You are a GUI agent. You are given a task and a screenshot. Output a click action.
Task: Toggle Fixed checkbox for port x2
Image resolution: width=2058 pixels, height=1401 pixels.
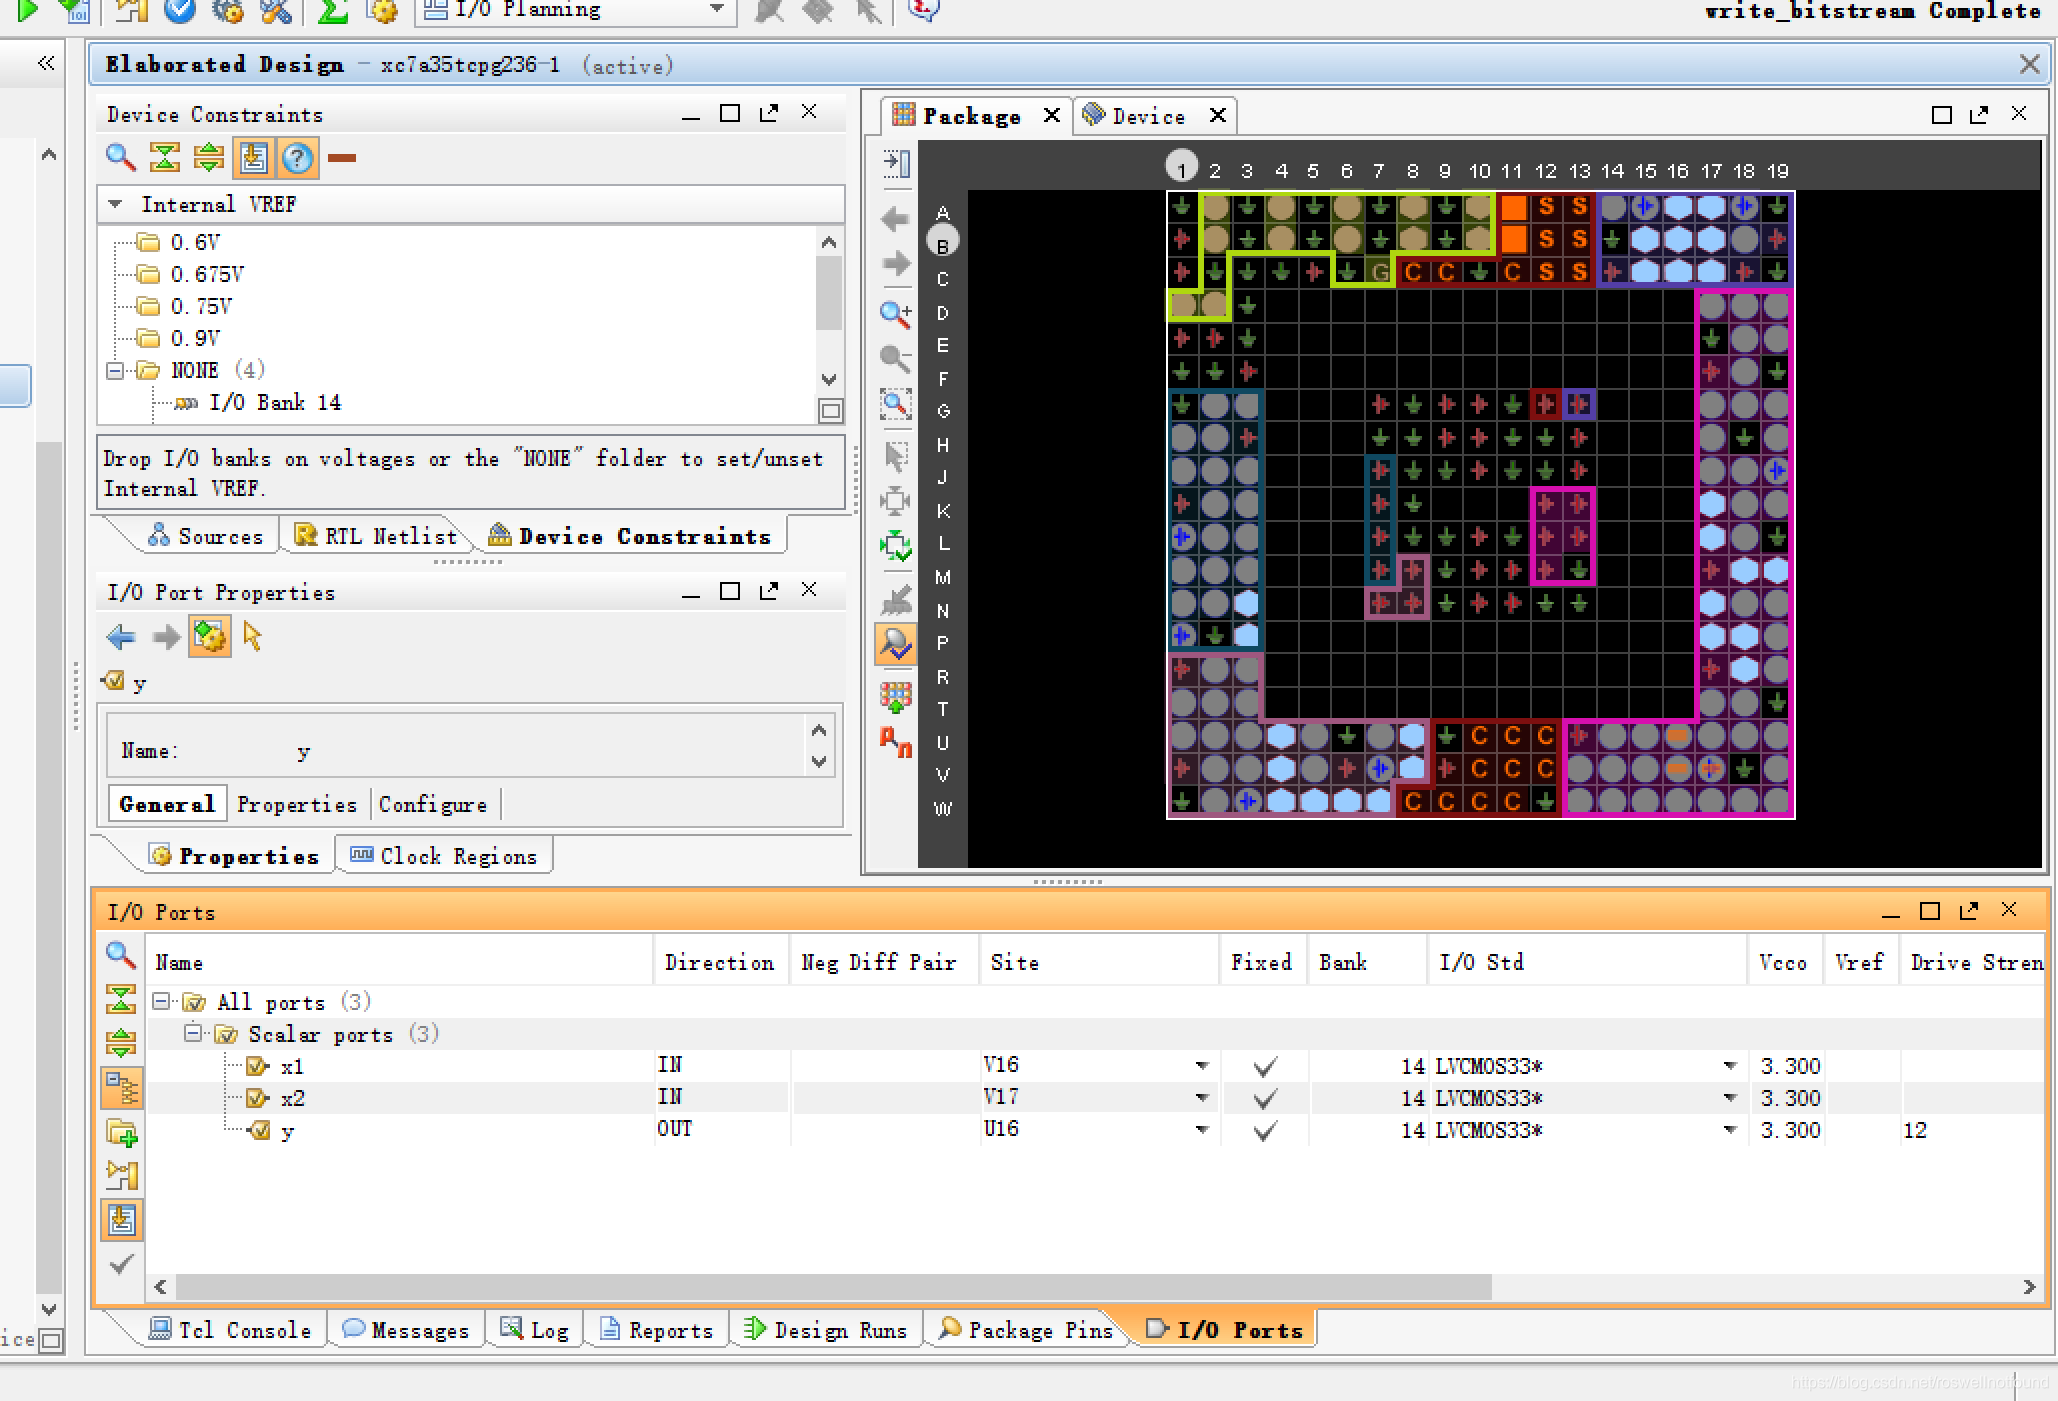[1264, 1099]
